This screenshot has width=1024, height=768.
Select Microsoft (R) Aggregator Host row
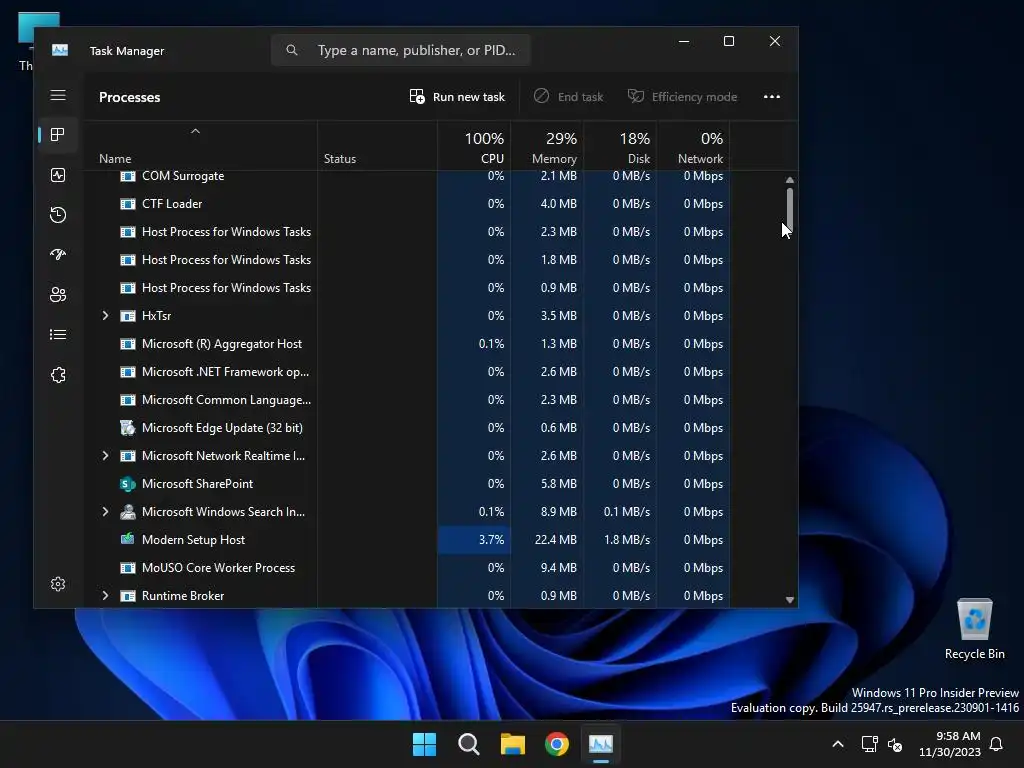tap(407, 344)
